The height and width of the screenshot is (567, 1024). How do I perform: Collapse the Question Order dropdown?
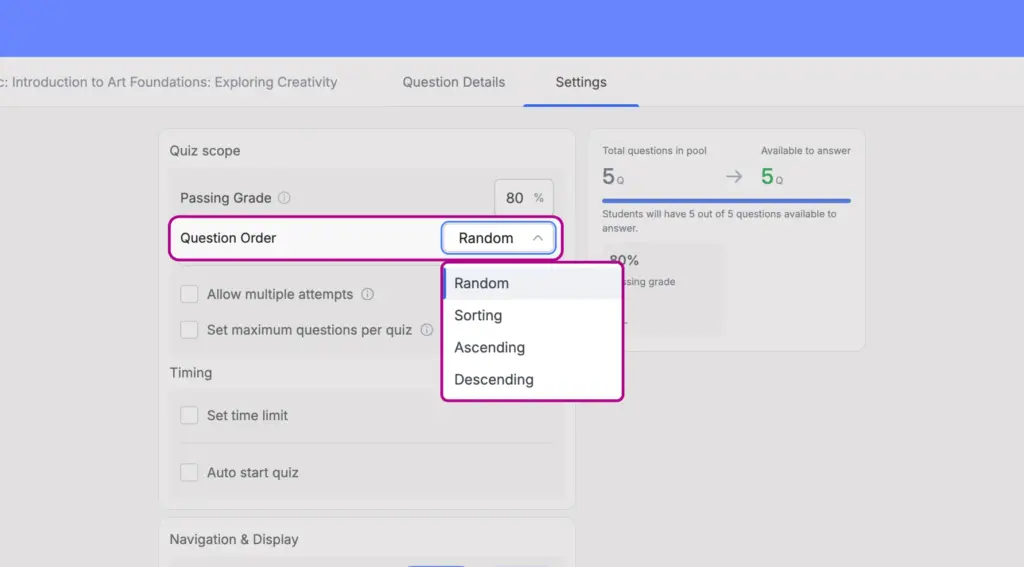click(x=498, y=238)
